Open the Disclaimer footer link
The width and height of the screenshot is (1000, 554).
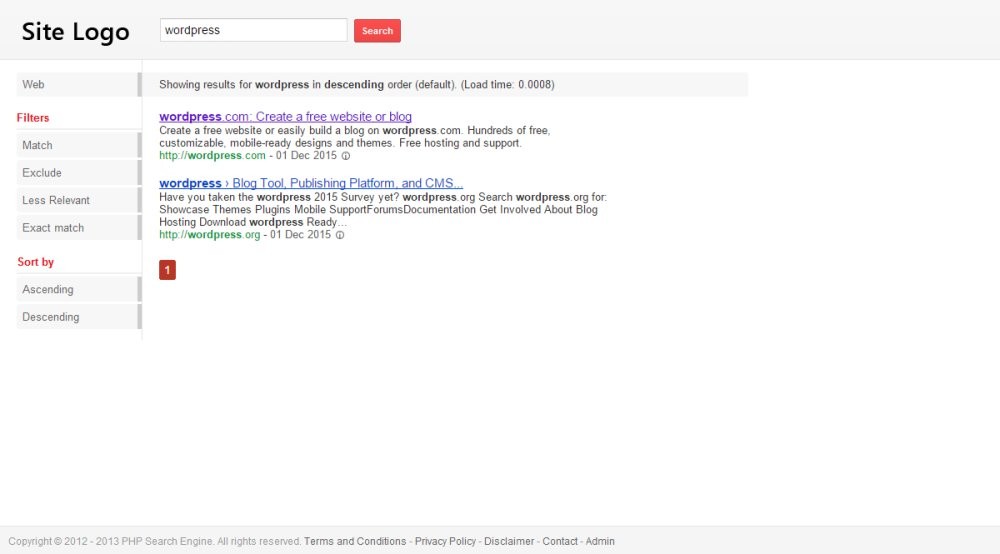[x=509, y=541]
